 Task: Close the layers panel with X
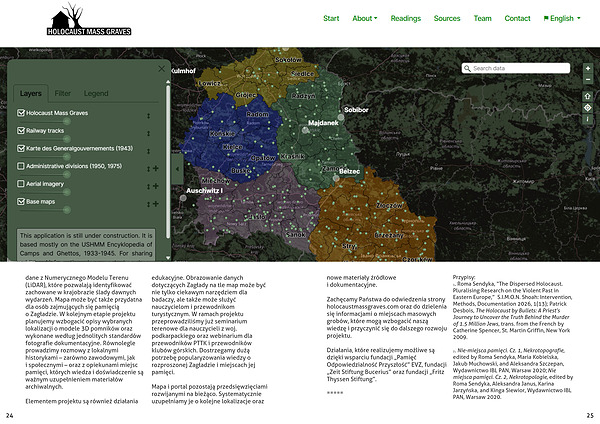[161, 68]
